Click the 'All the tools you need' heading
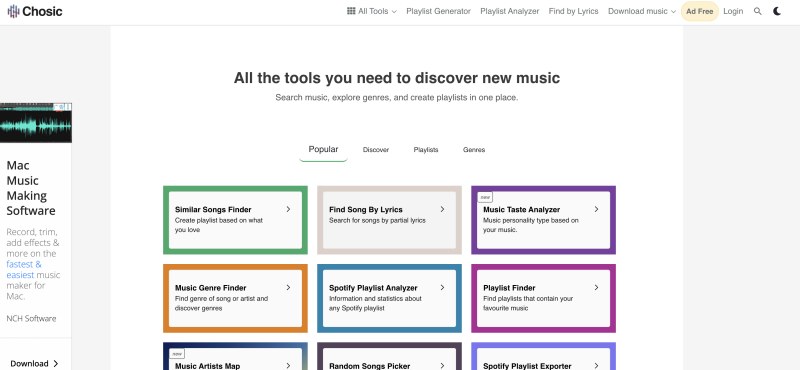This screenshot has width=800, height=370. coord(396,78)
